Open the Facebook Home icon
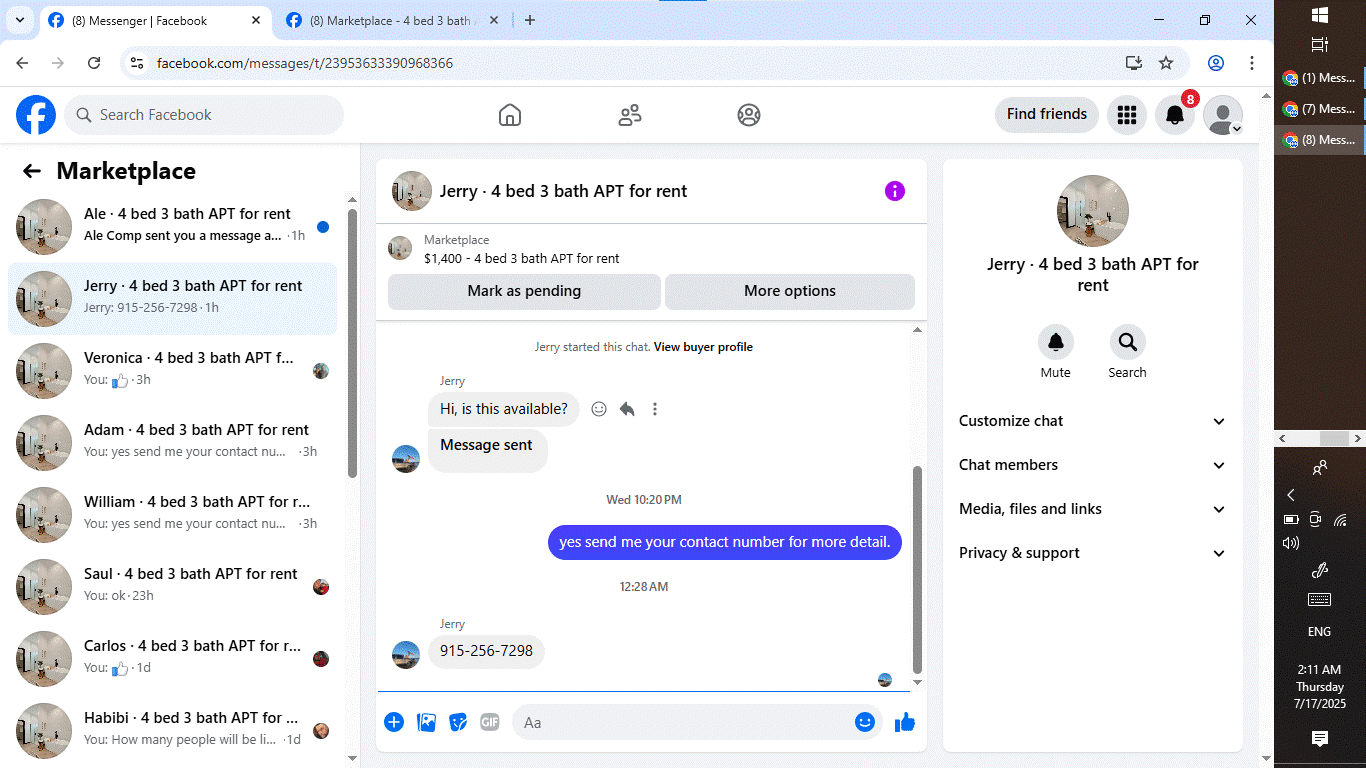Screen dimensions: 1366x768 click(510, 115)
